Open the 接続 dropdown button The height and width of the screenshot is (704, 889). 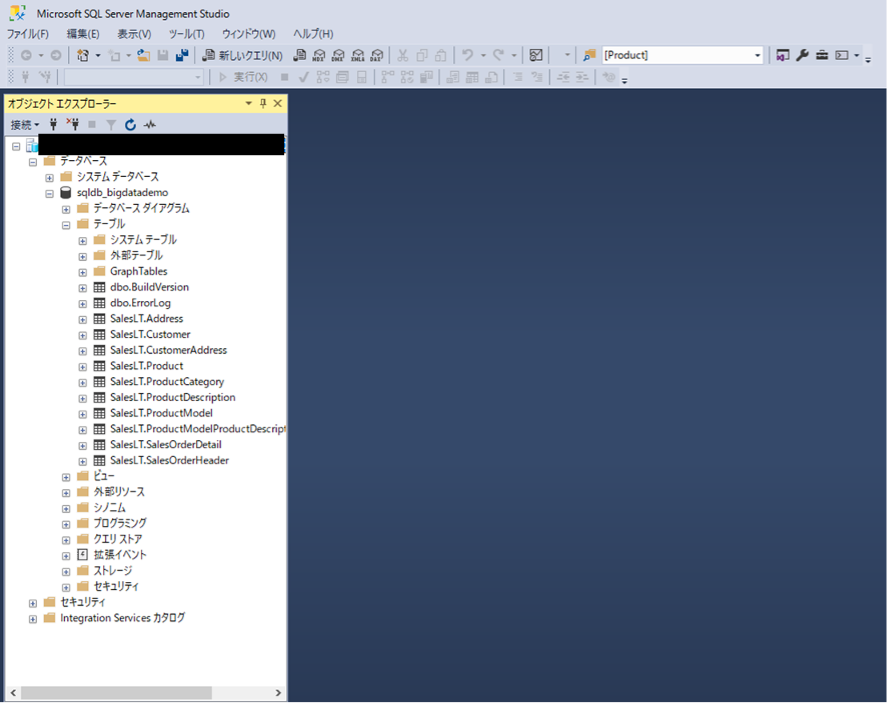25,125
